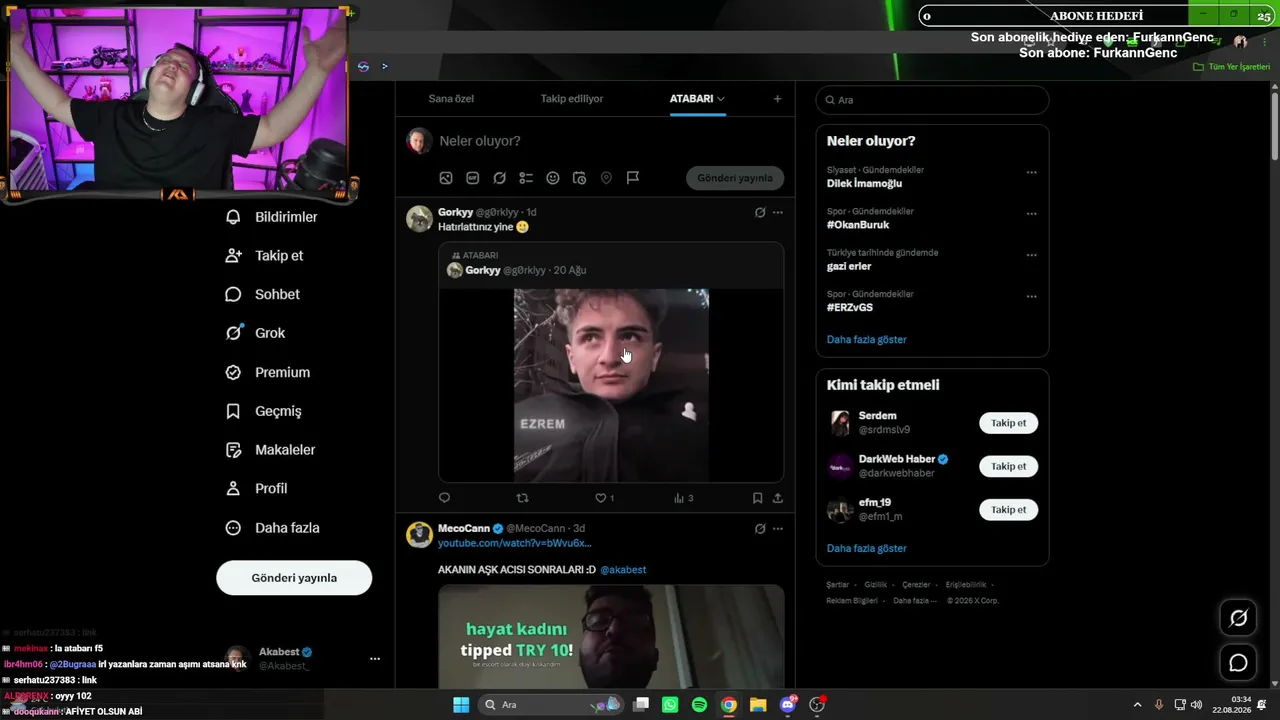Add a new timeline tab with plus icon
Image resolution: width=1280 pixels, height=720 pixels.
(777, 99)
